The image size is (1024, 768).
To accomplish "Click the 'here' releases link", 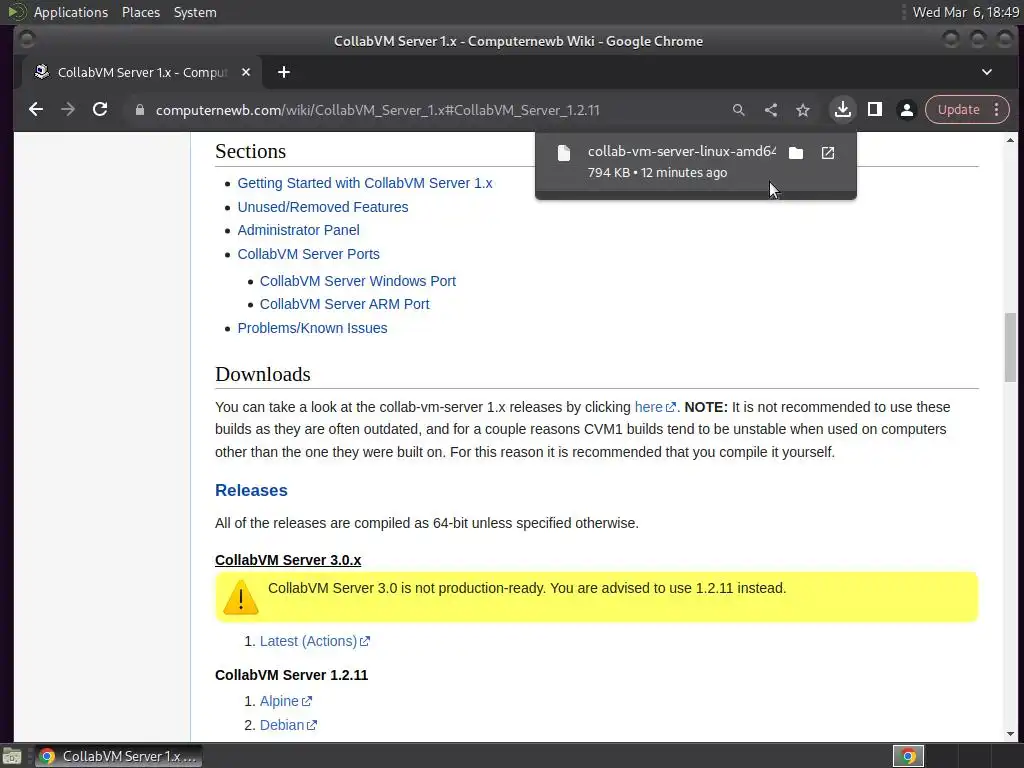I will point(654,407).
